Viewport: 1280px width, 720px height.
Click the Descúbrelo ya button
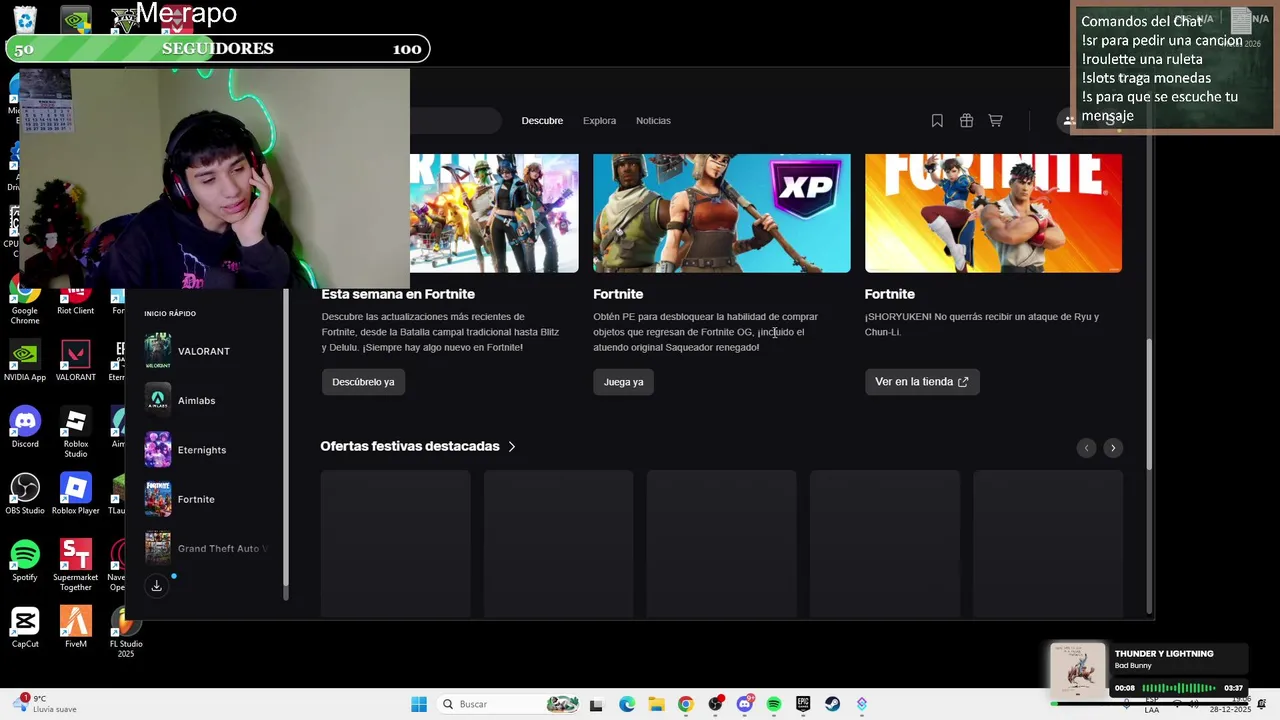363,382
